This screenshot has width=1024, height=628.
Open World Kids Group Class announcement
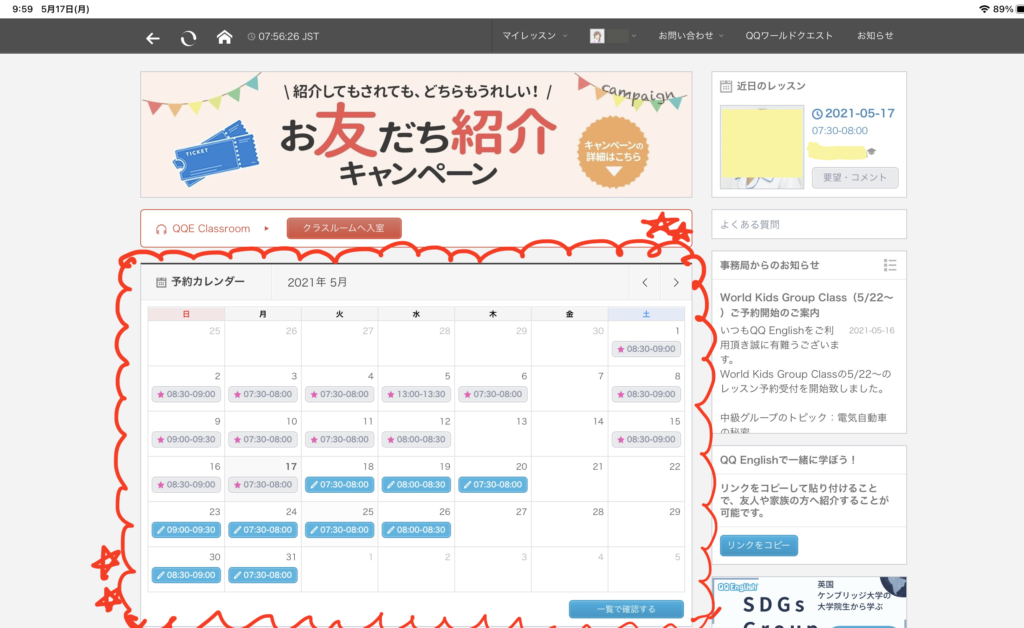point(806,305)
